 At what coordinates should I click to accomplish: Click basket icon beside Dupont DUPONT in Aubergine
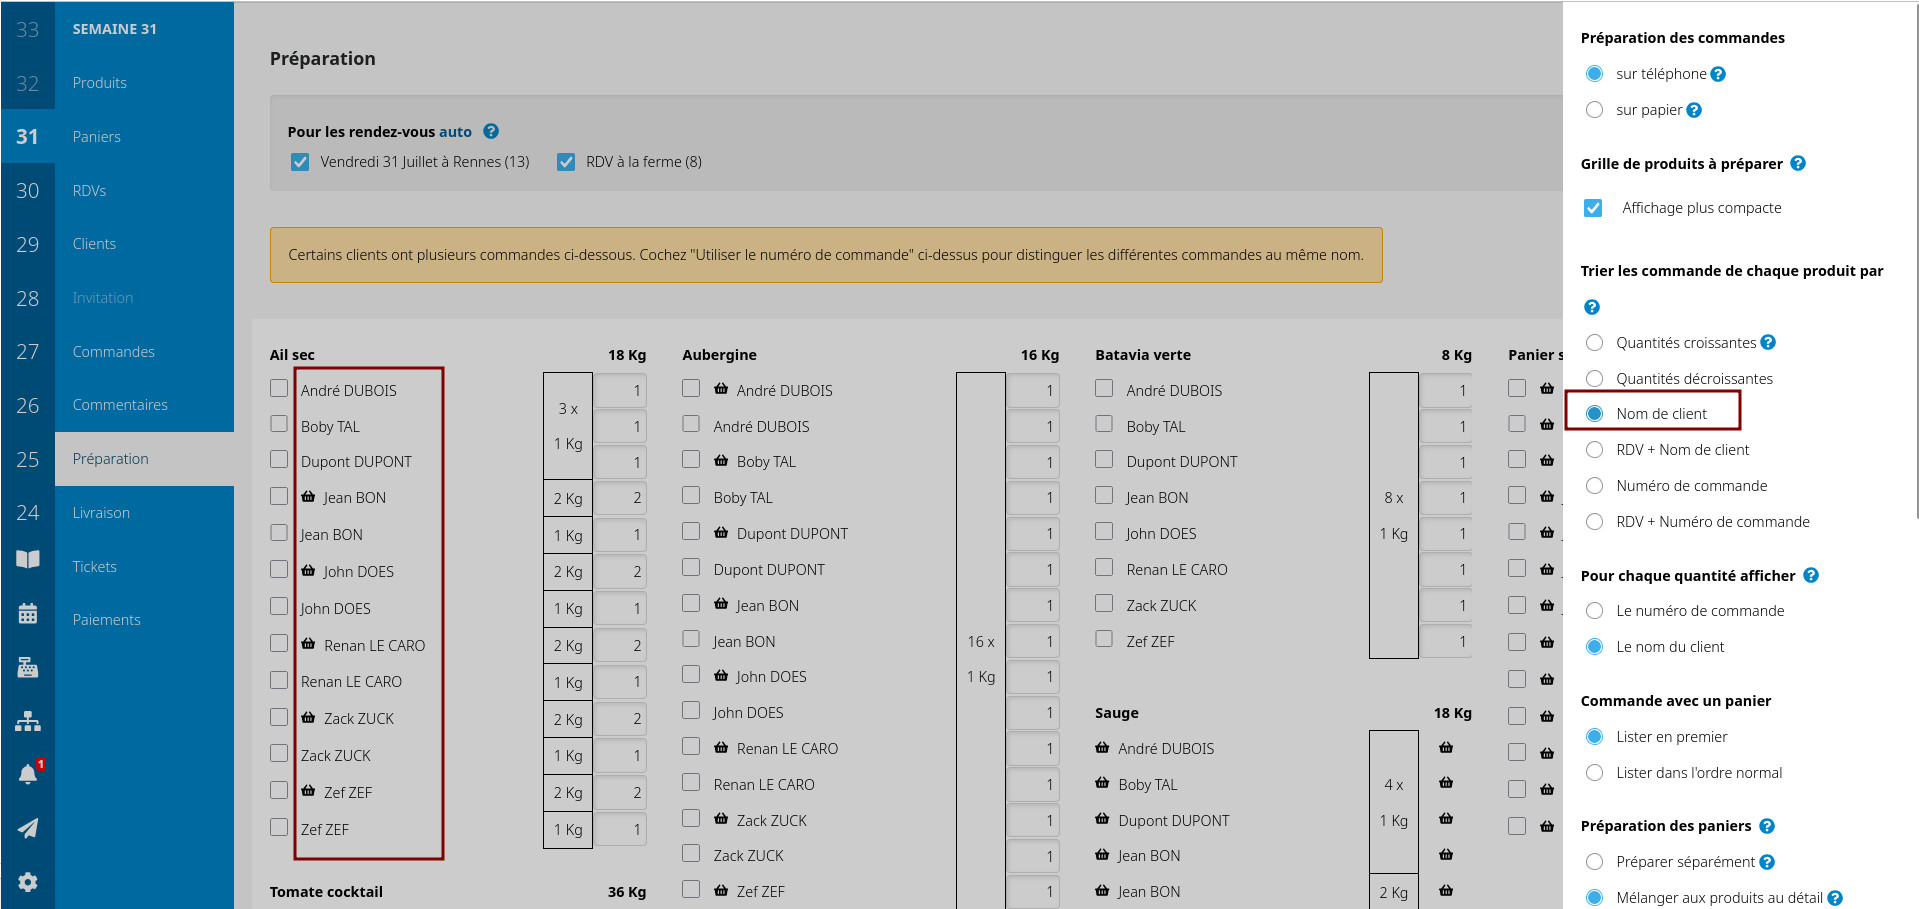tap(721, 532)
